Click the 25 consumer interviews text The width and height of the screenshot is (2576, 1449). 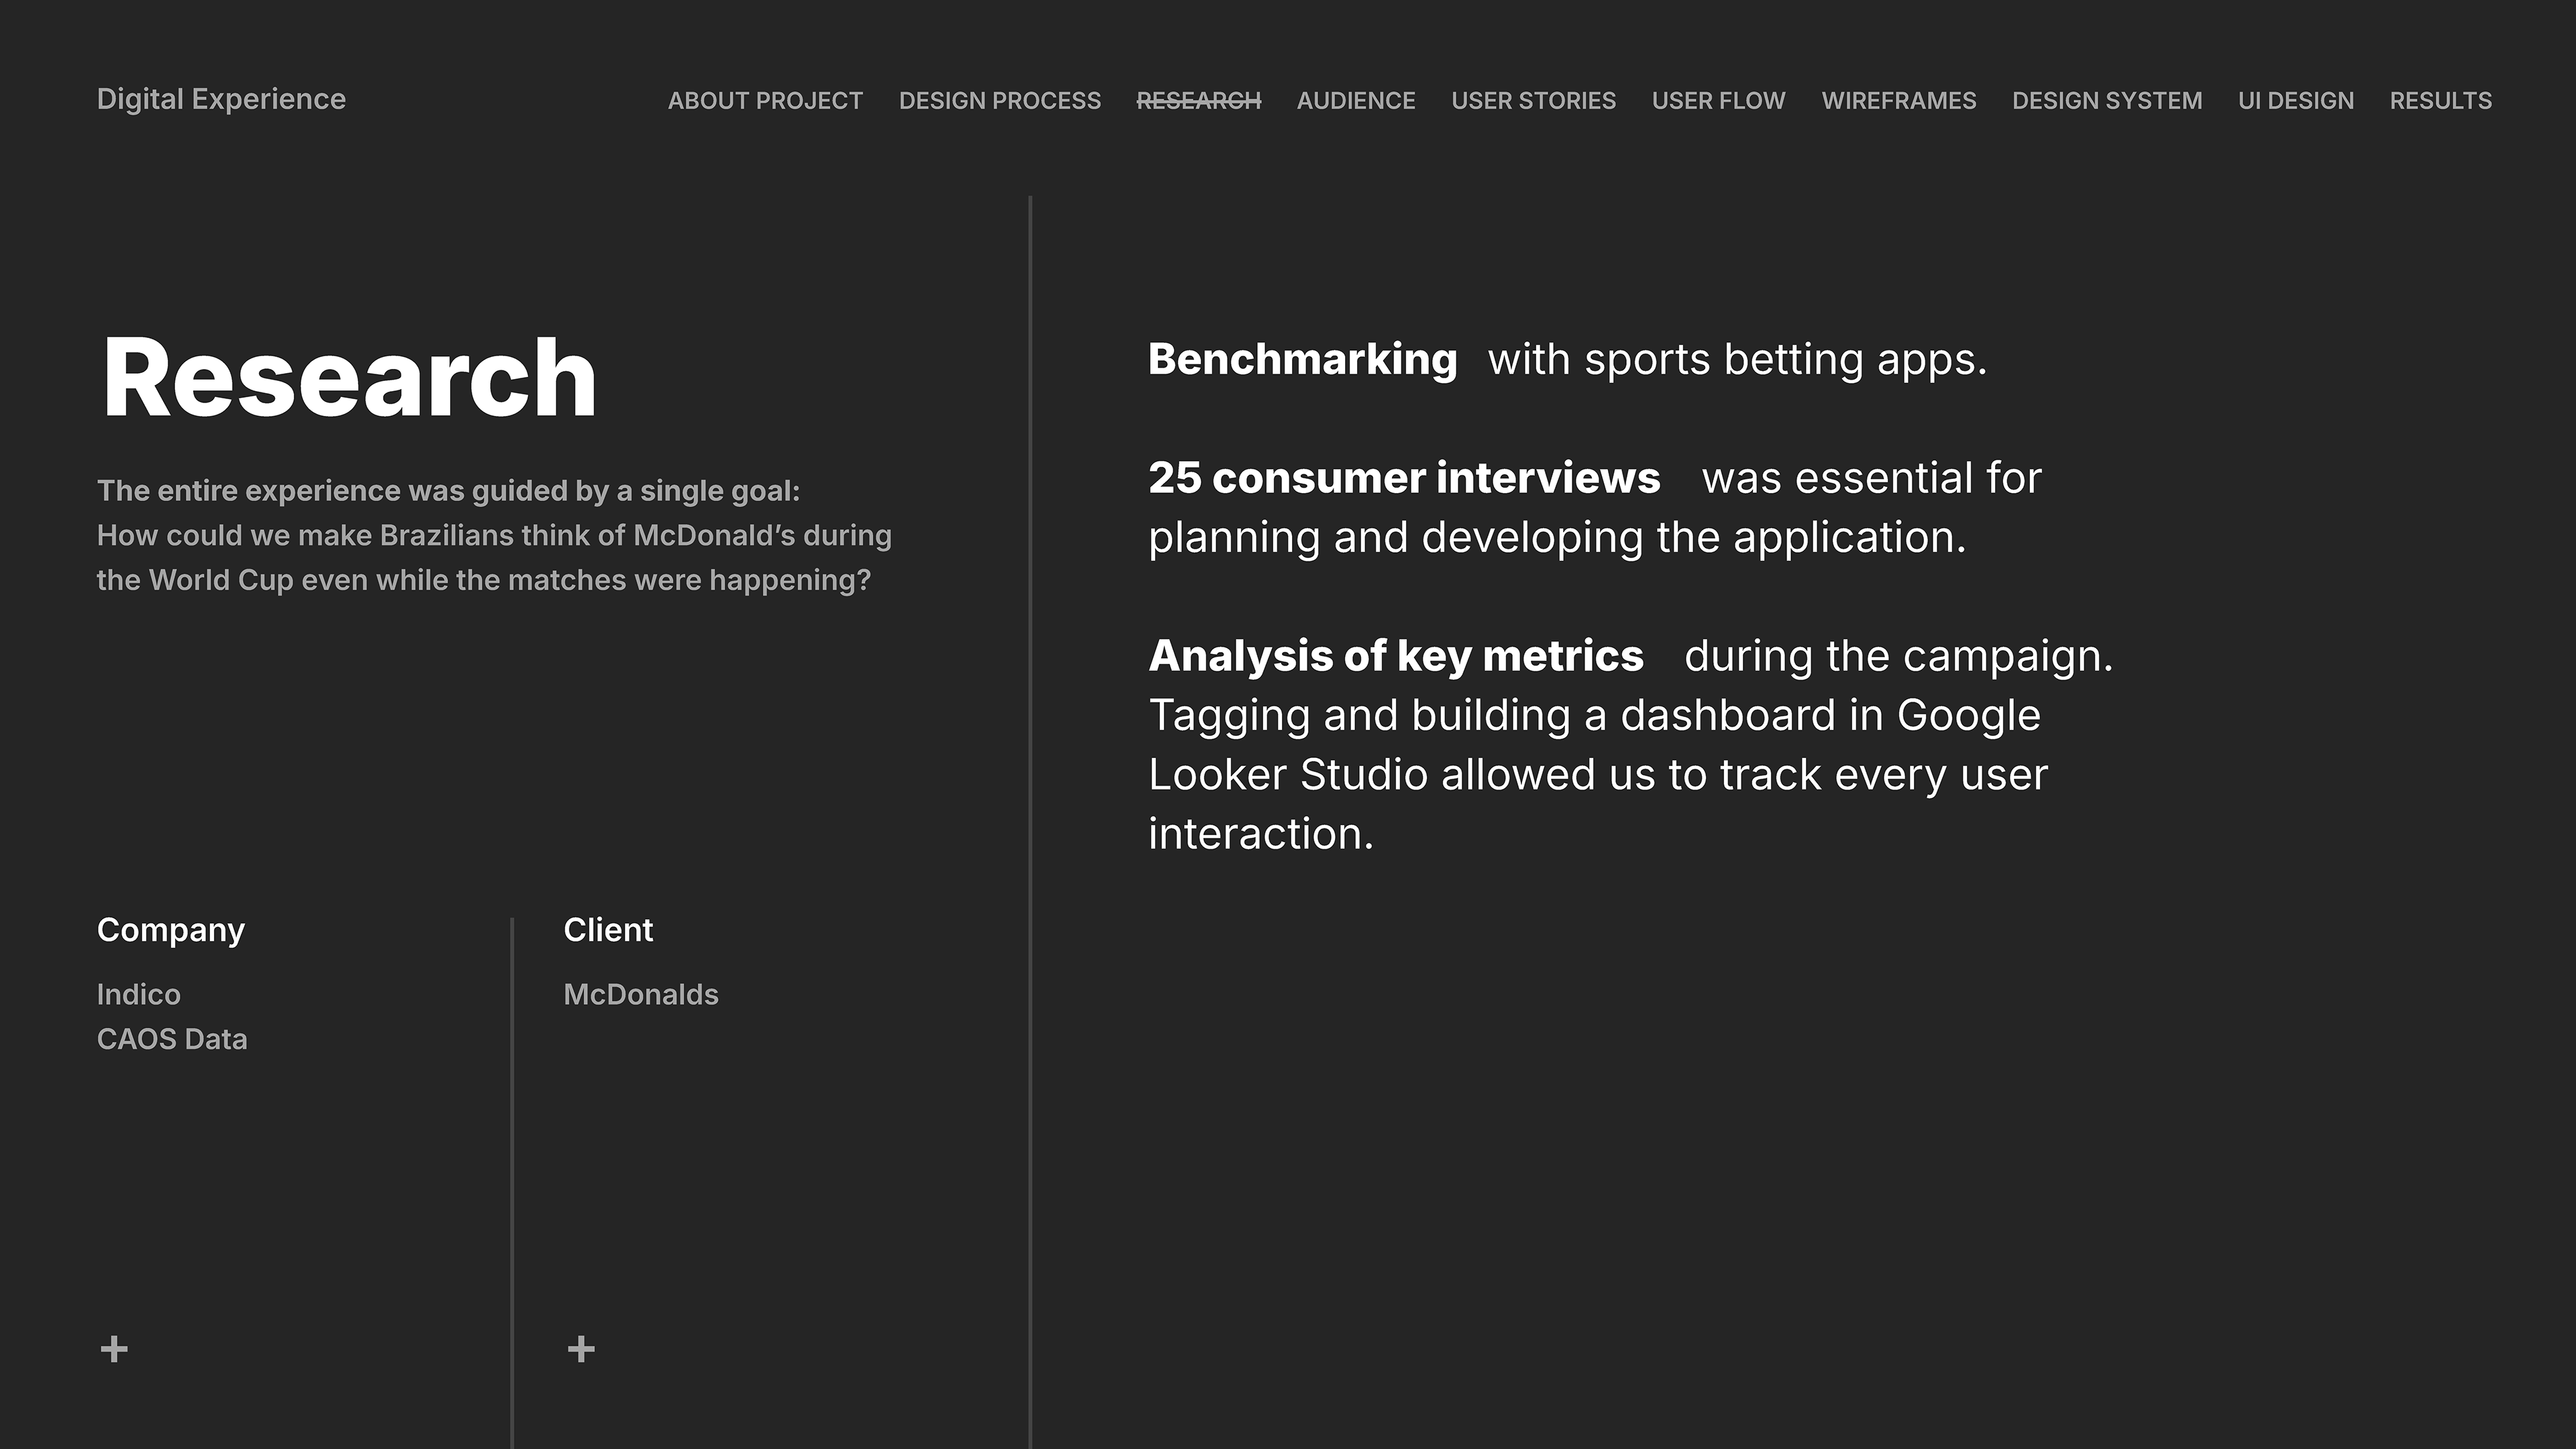1404,477
